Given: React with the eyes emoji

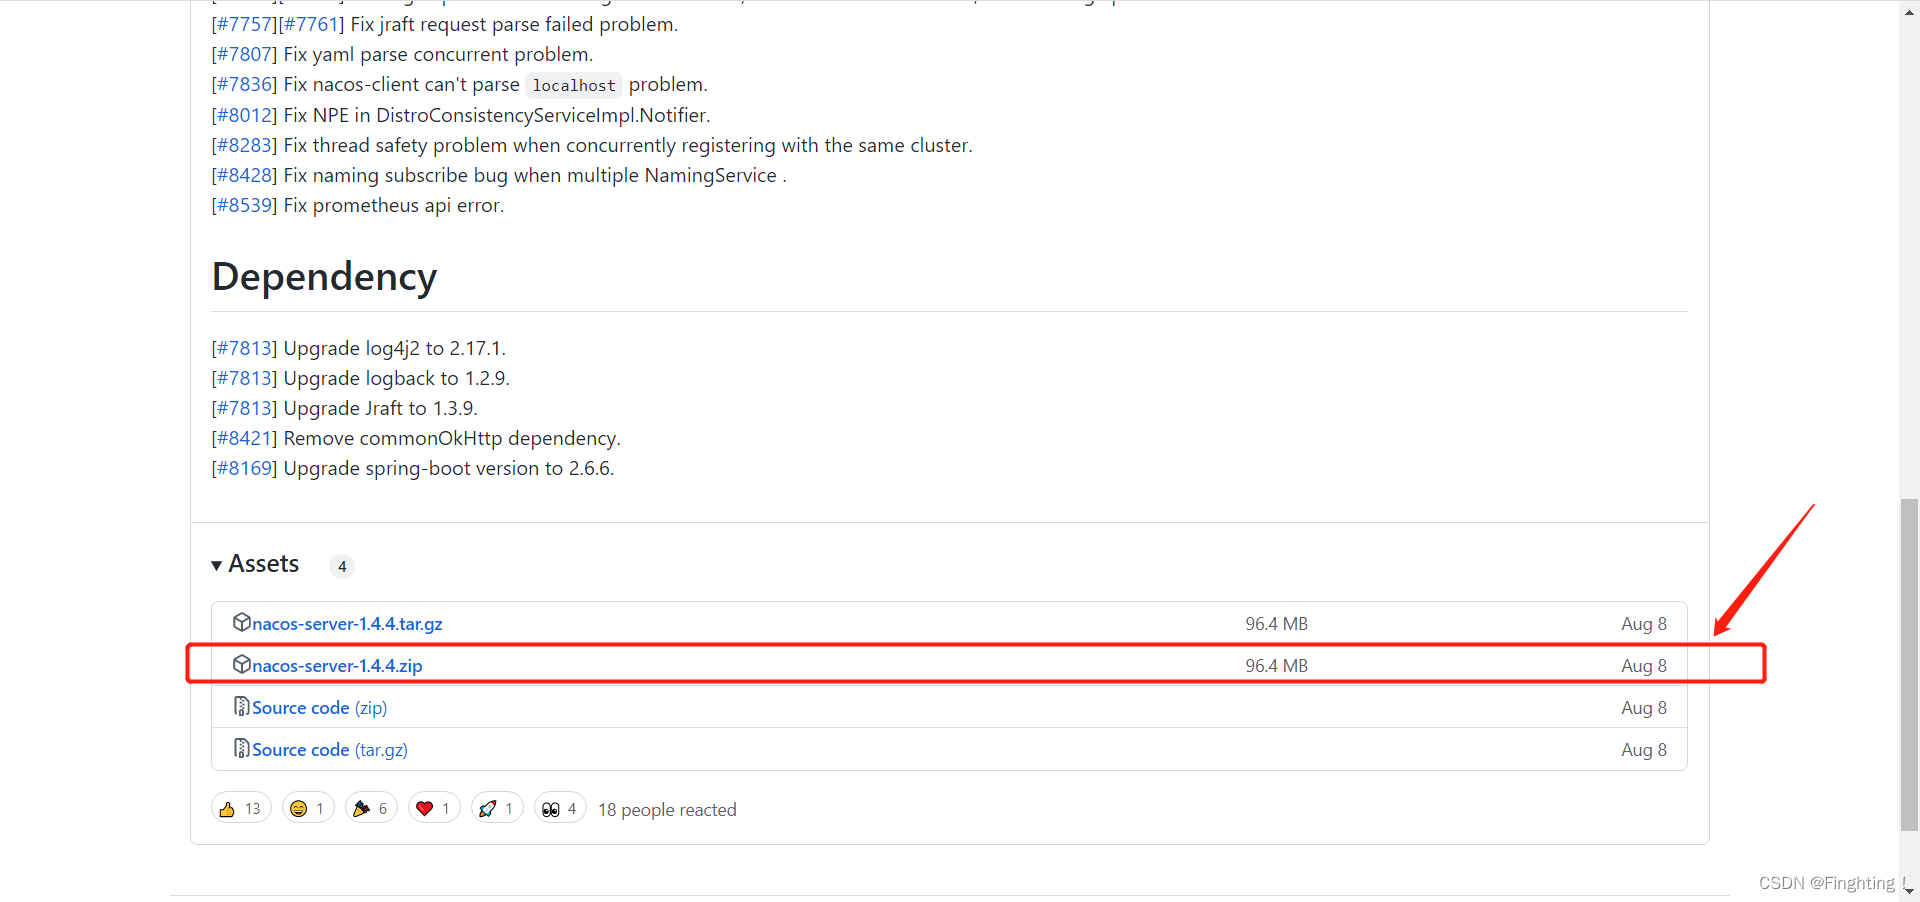Looking at the screenshot, I should [x=560, y=808].
